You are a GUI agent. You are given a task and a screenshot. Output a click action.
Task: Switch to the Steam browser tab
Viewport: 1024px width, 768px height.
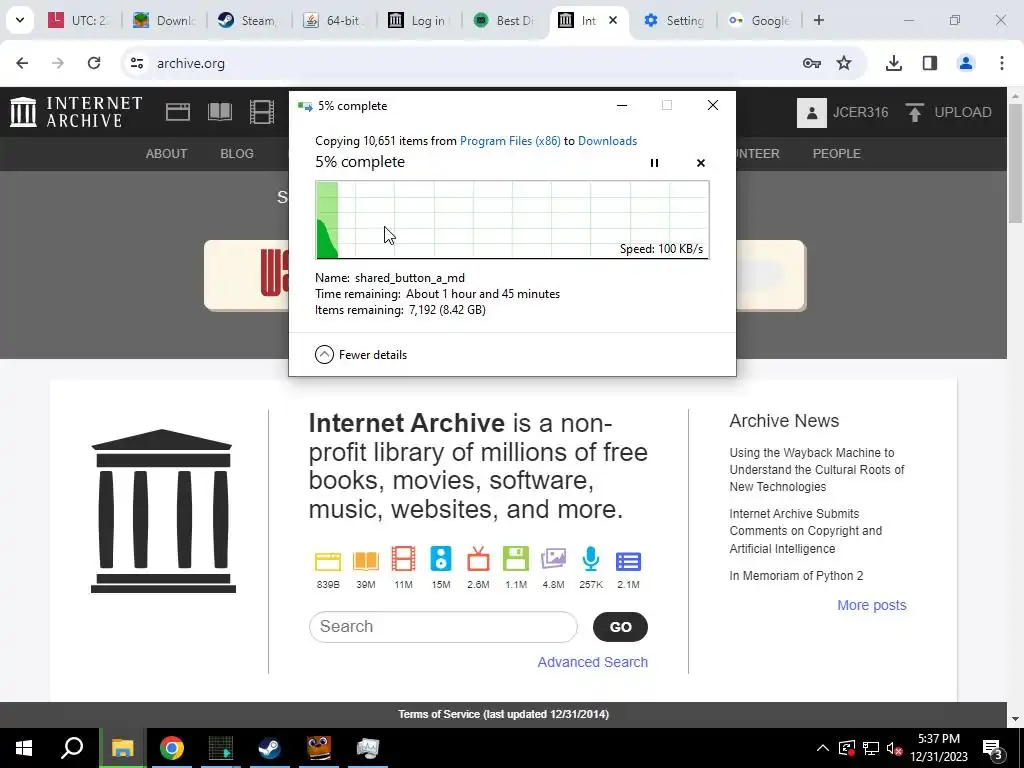click(248, 20)
